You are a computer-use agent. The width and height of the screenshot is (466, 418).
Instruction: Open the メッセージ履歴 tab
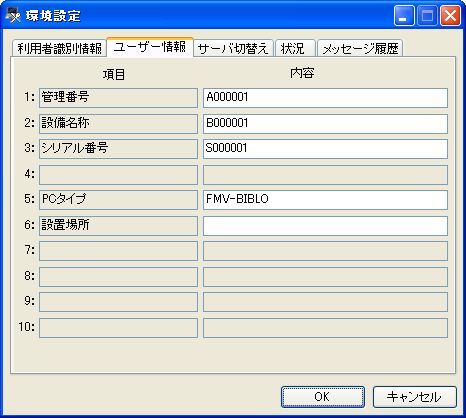tap(360, 48)
